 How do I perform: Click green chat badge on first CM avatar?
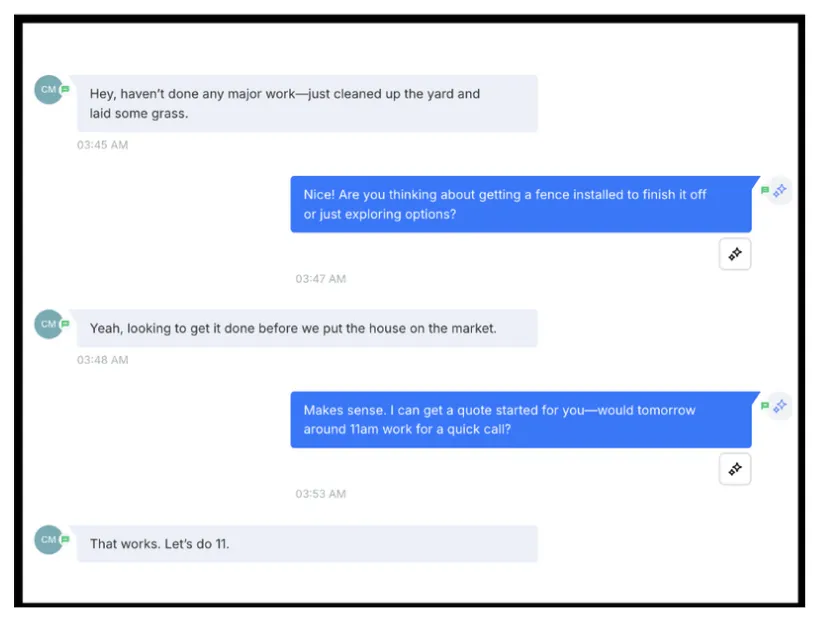coord(65,89)
